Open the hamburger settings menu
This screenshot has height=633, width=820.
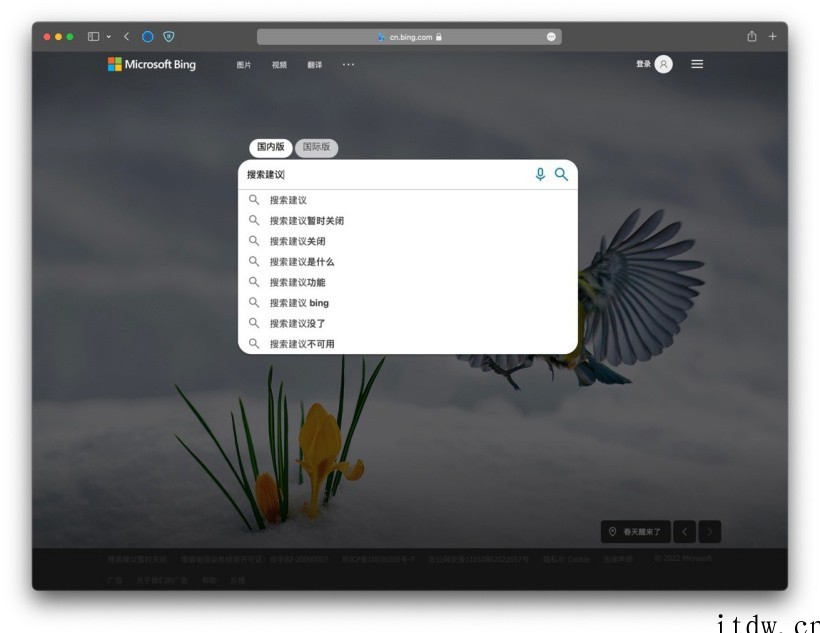click(x=697, y=64)
